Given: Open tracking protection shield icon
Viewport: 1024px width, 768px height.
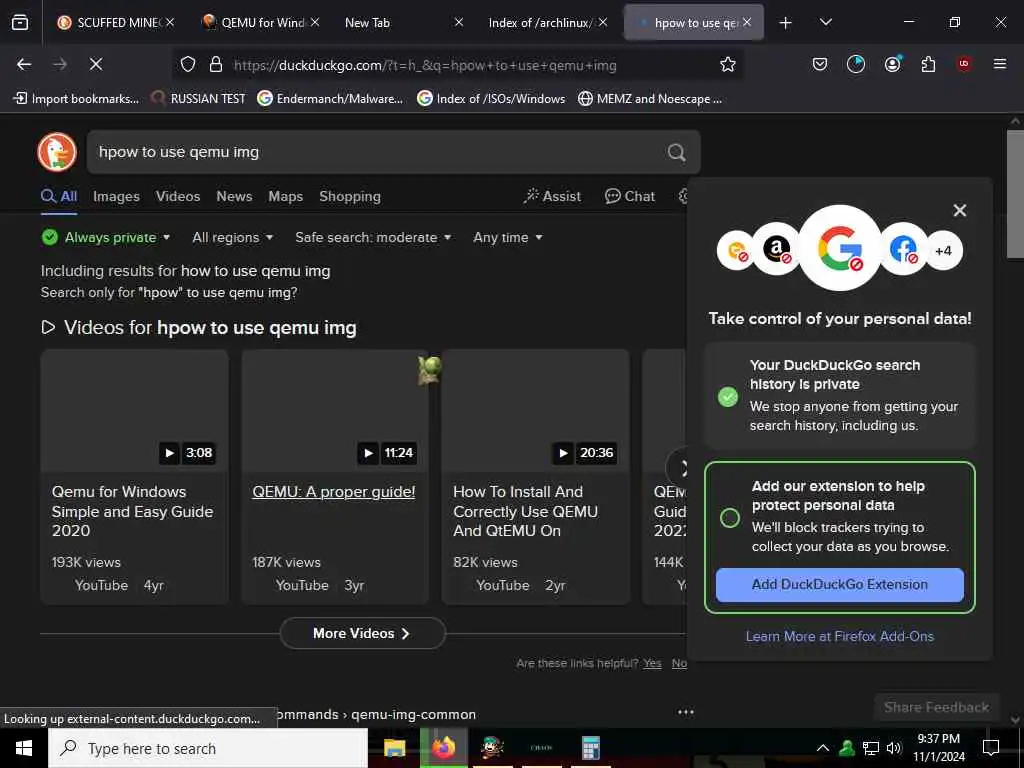Looking at the screenshot, I should point(188,64).
